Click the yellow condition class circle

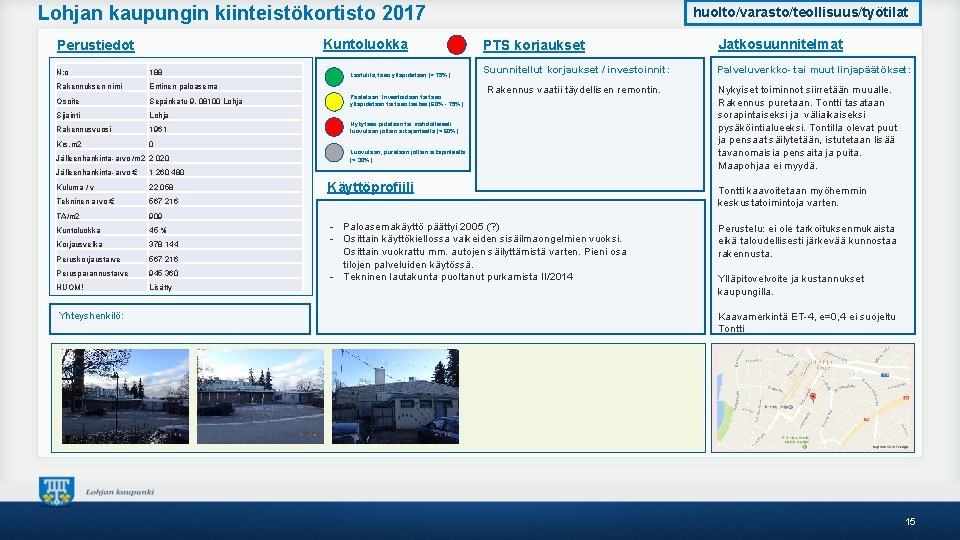[x=334, y=102]
